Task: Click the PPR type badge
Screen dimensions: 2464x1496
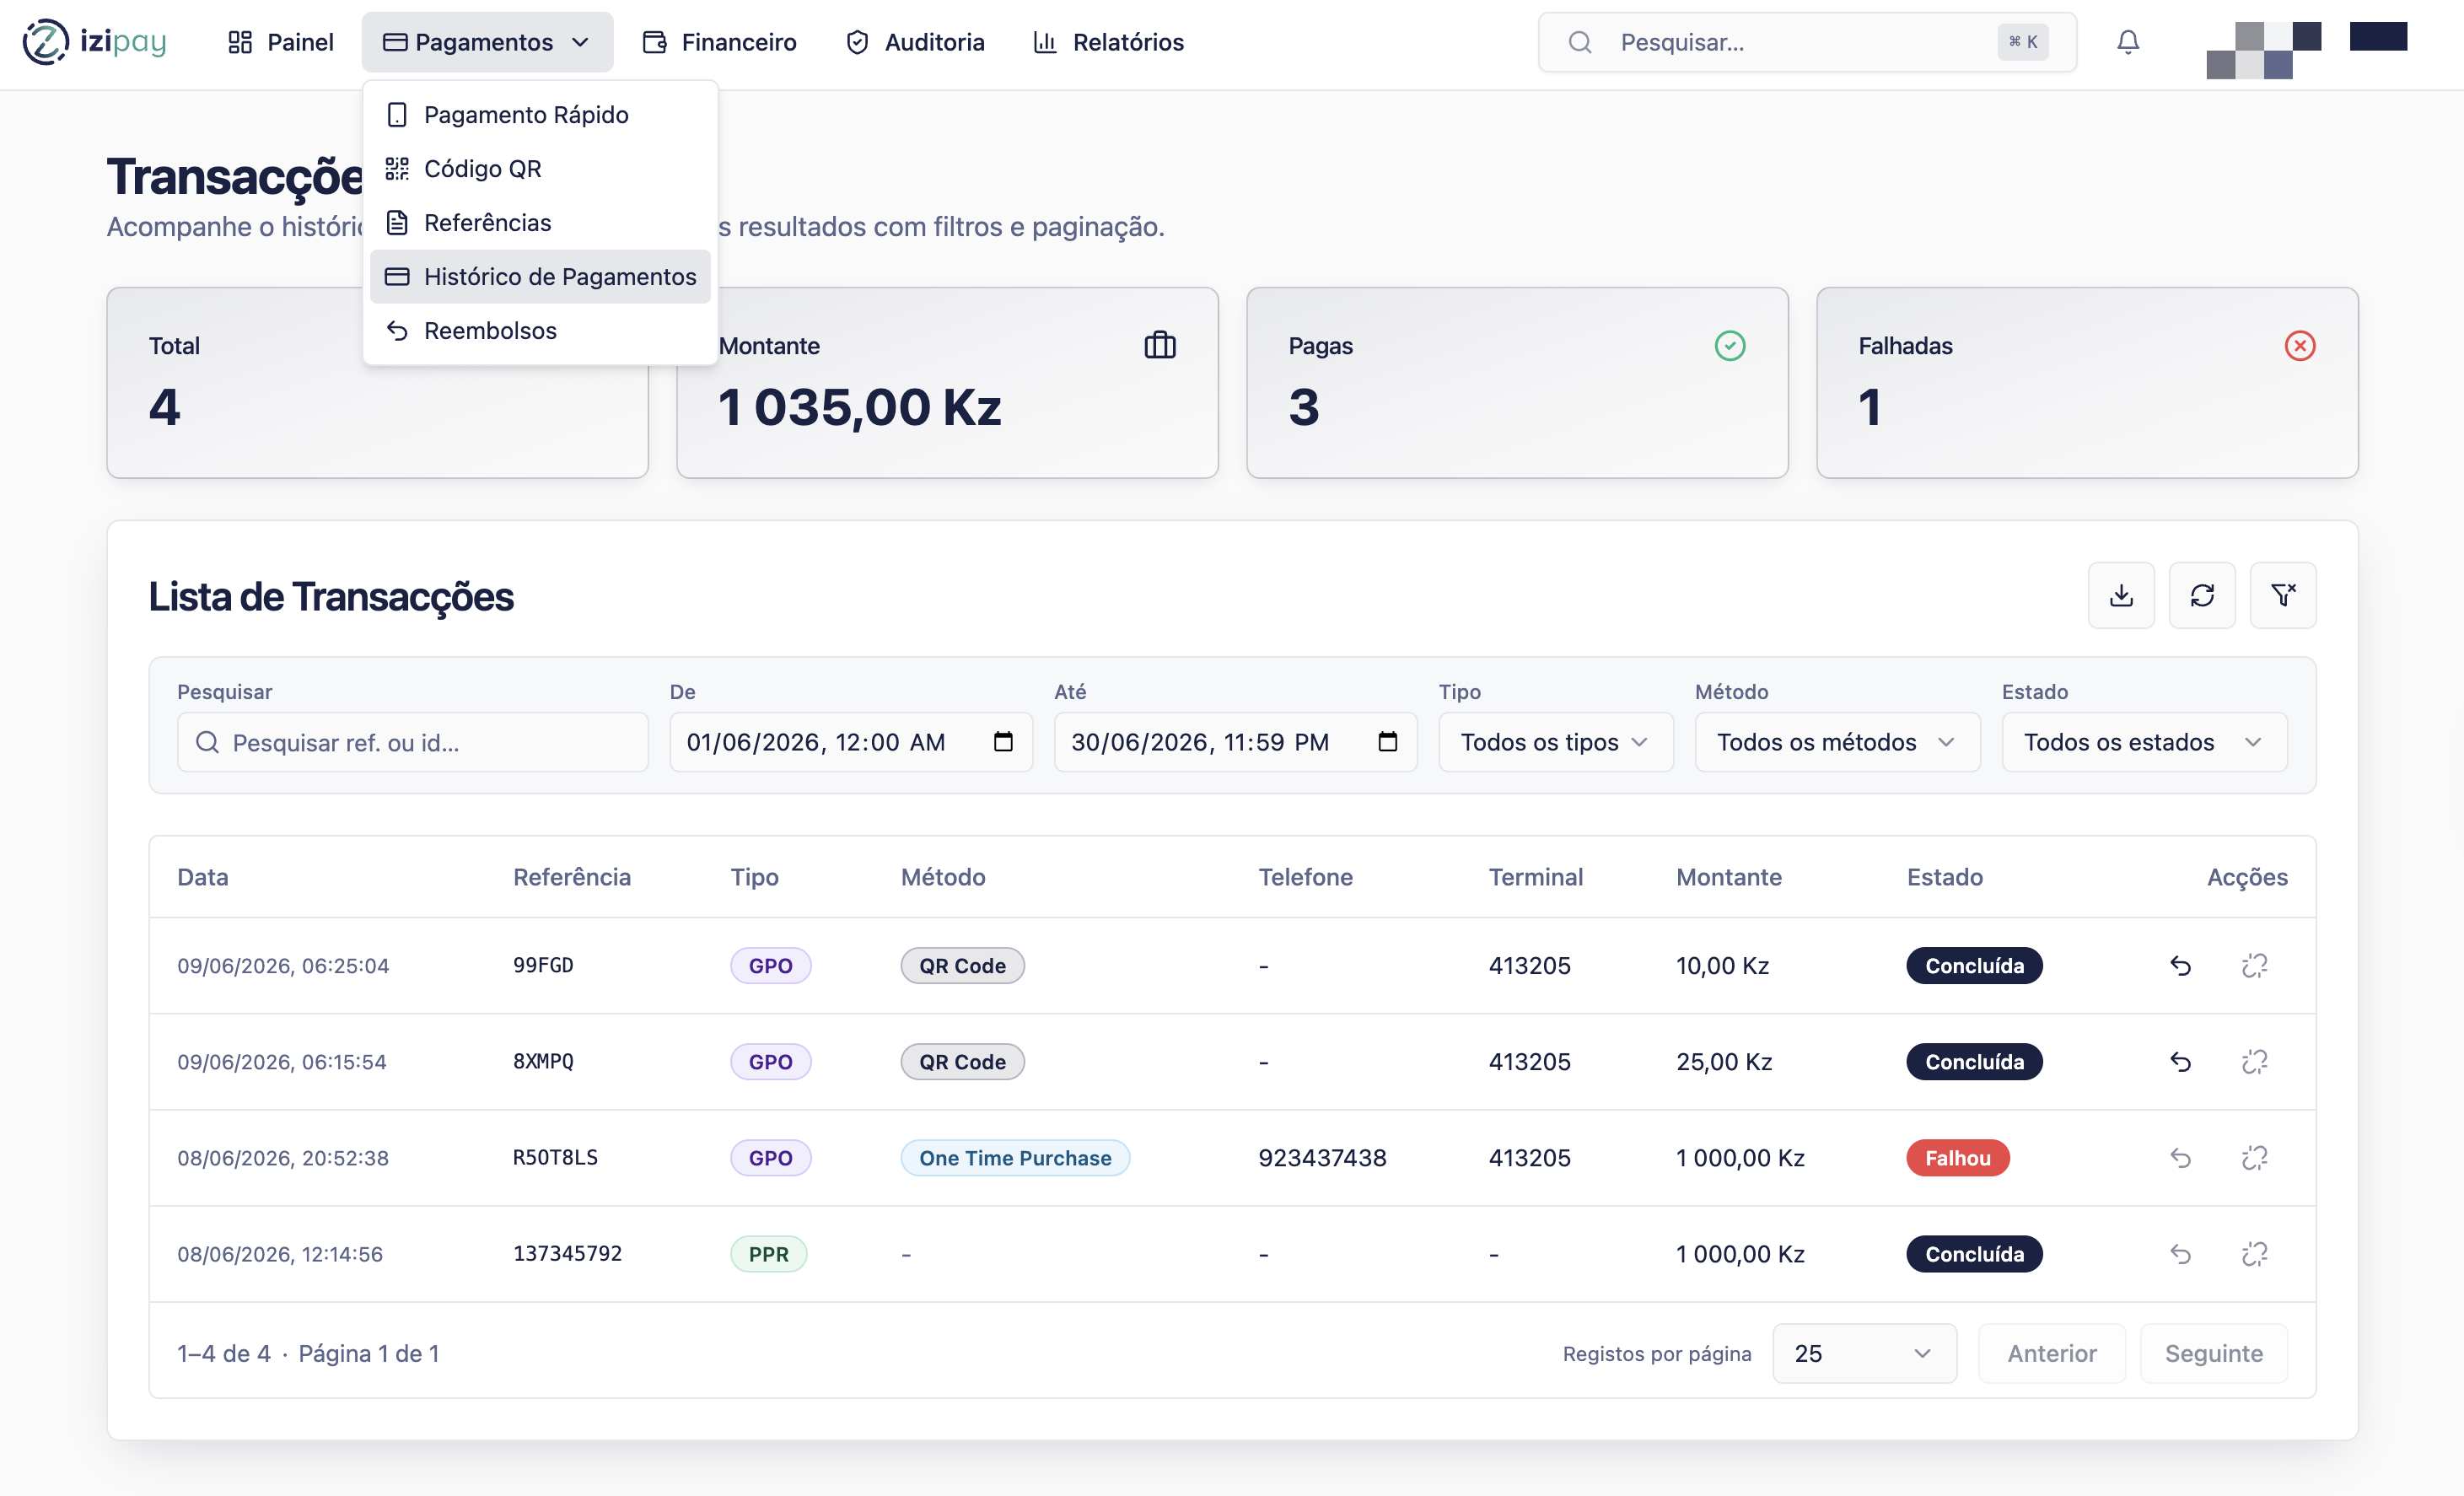Action: pyautogui.click(x=768, y=1254)
